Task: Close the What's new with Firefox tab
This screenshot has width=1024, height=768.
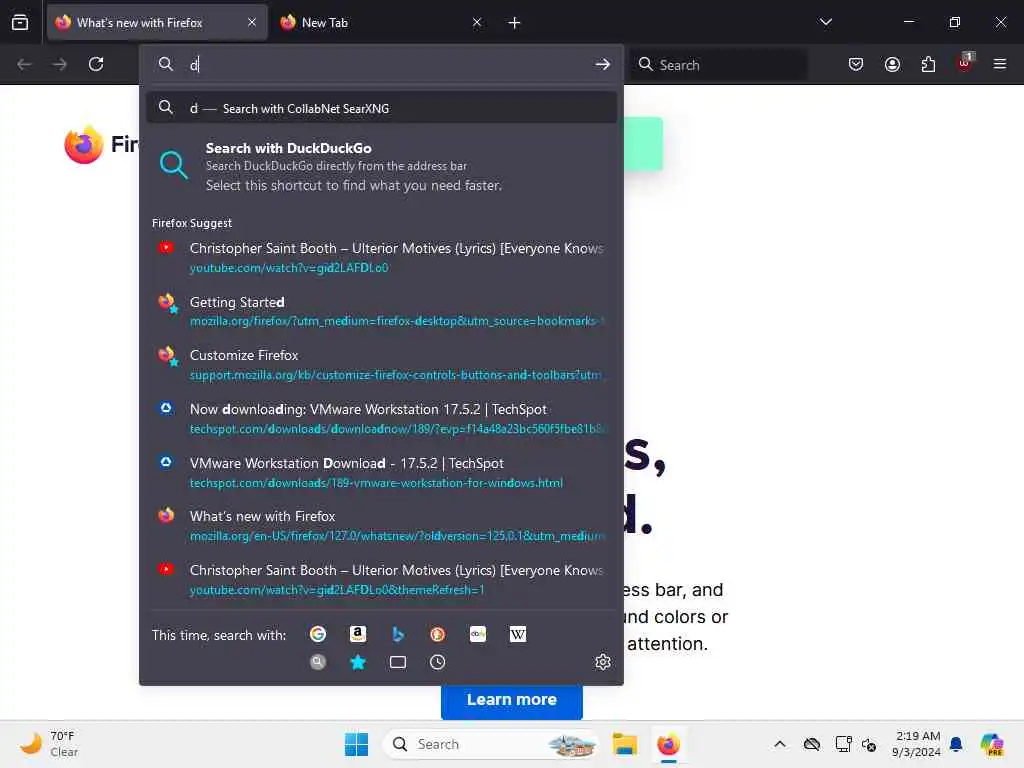Action: [x=252, y=22]
